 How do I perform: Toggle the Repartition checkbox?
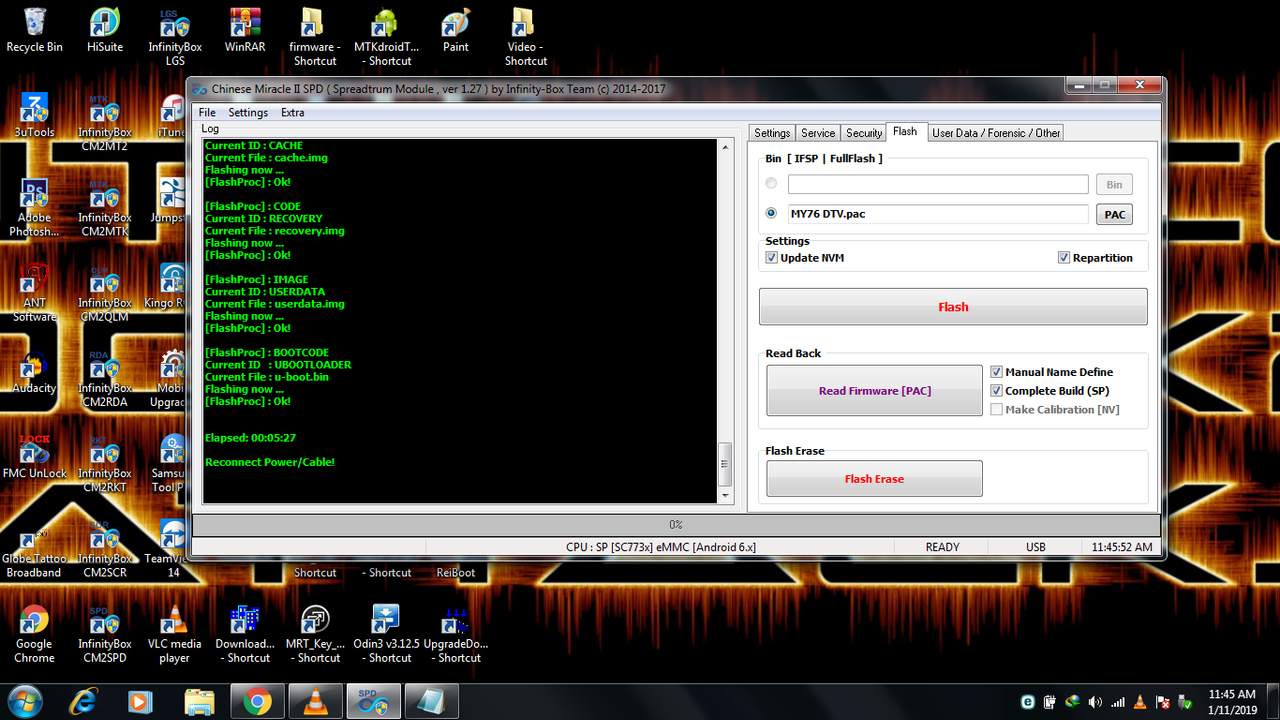pos(1063,257)
